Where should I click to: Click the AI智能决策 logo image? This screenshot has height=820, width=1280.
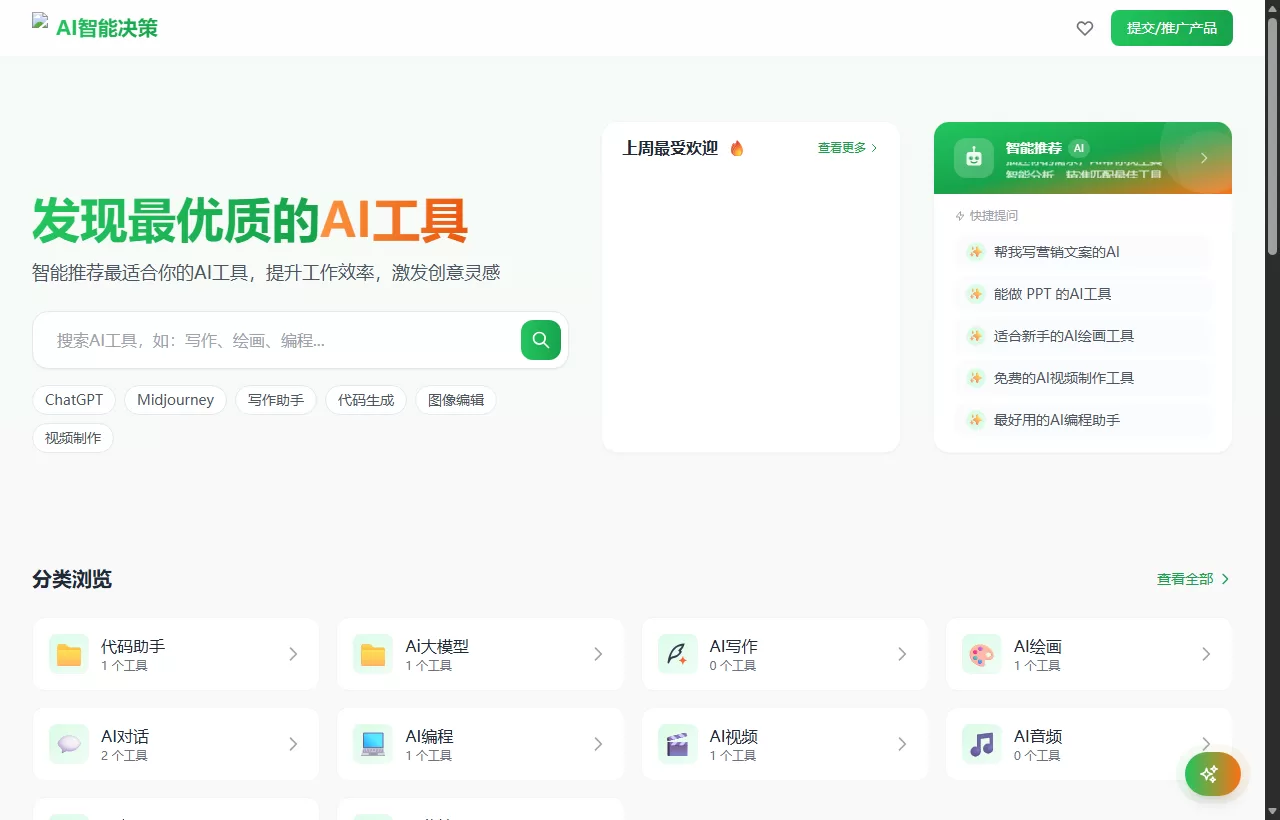pos(40,20)
